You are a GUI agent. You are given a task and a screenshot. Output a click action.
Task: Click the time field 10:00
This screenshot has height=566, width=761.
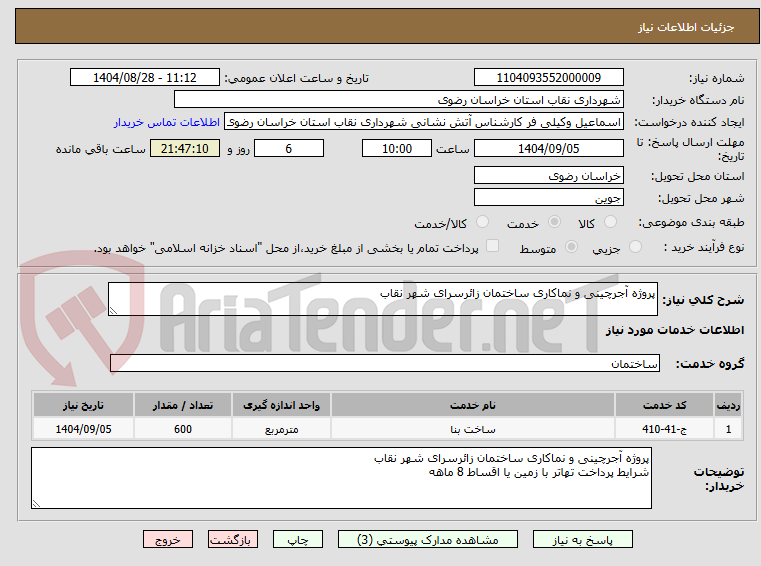click(397, 149)
